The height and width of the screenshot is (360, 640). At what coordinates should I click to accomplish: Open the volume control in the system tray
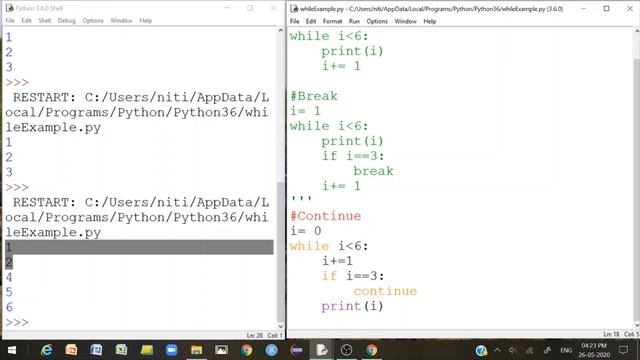(513, 350)
